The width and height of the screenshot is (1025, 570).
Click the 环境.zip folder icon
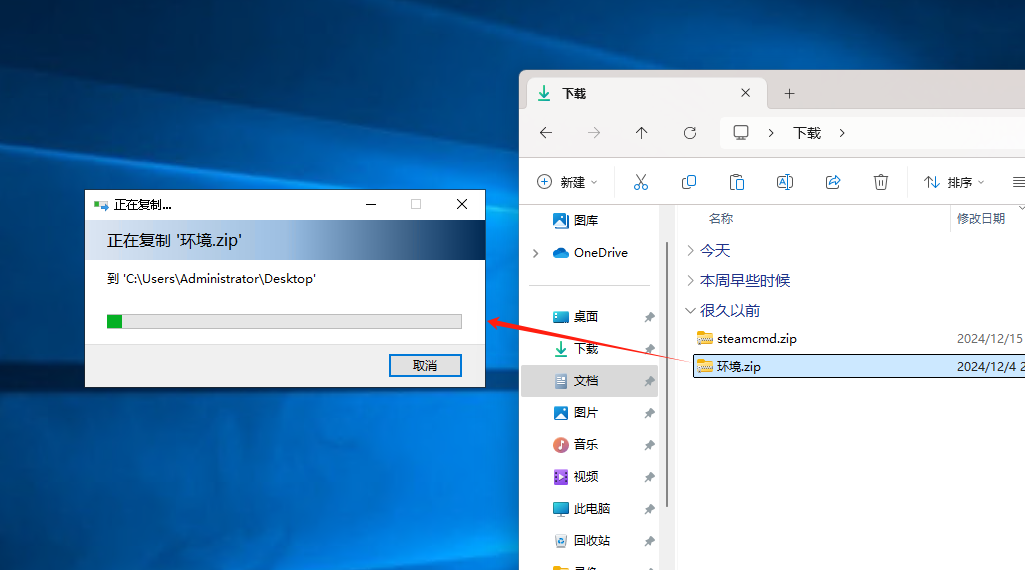tap(705, 366)
